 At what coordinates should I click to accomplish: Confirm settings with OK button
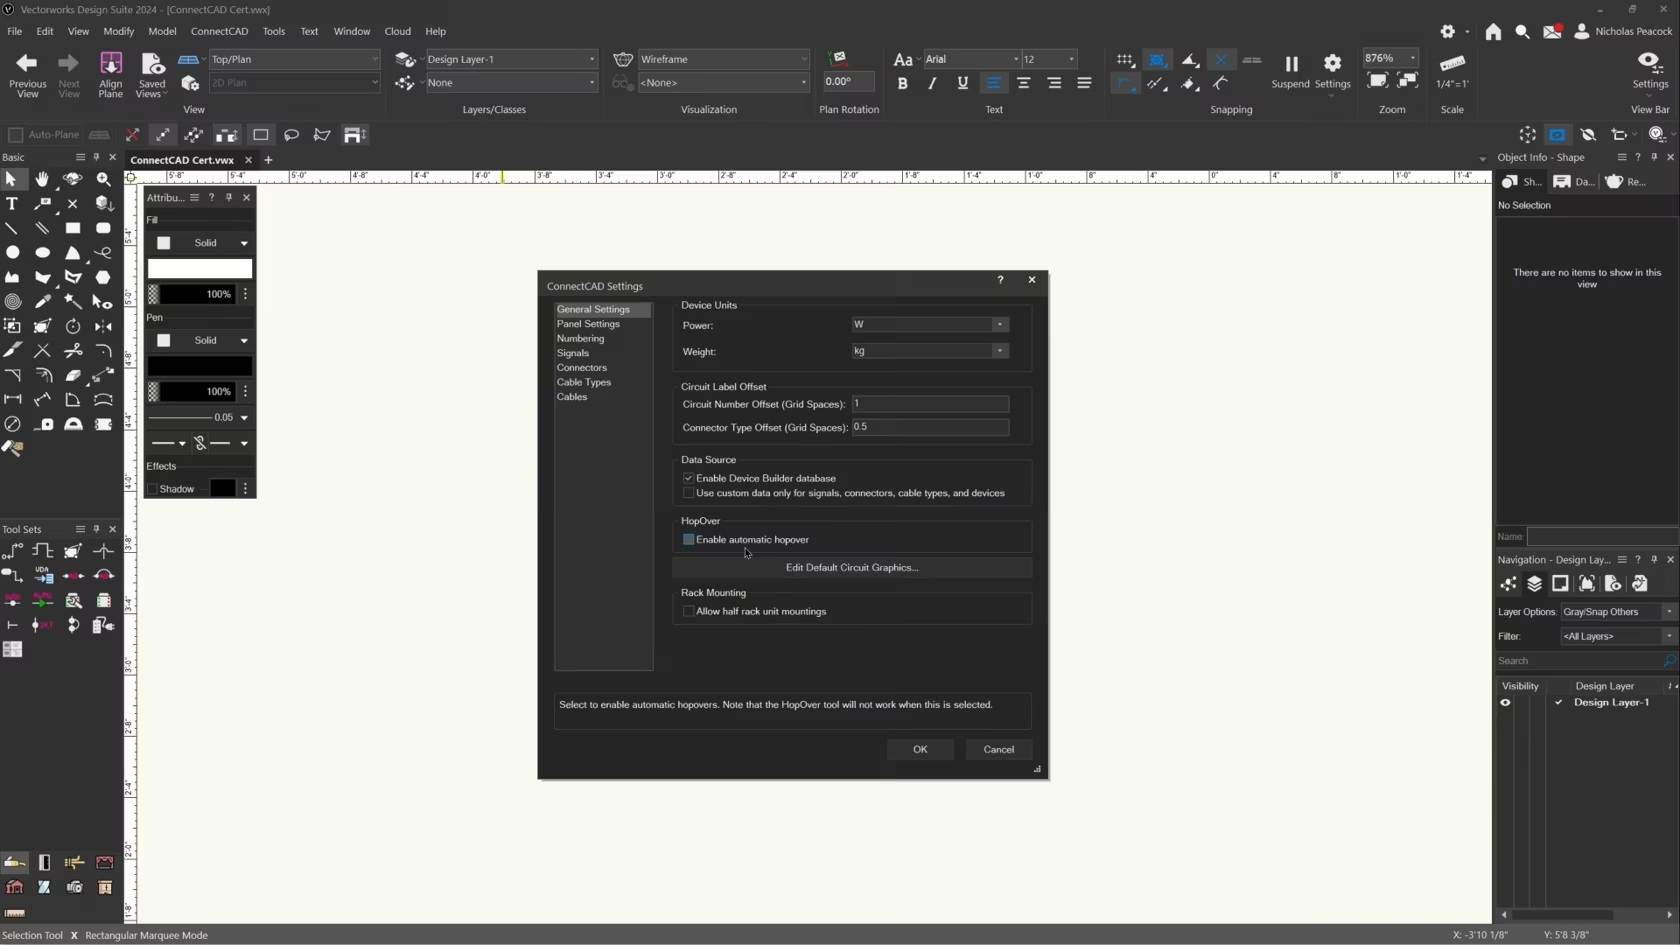coord(919,748)
